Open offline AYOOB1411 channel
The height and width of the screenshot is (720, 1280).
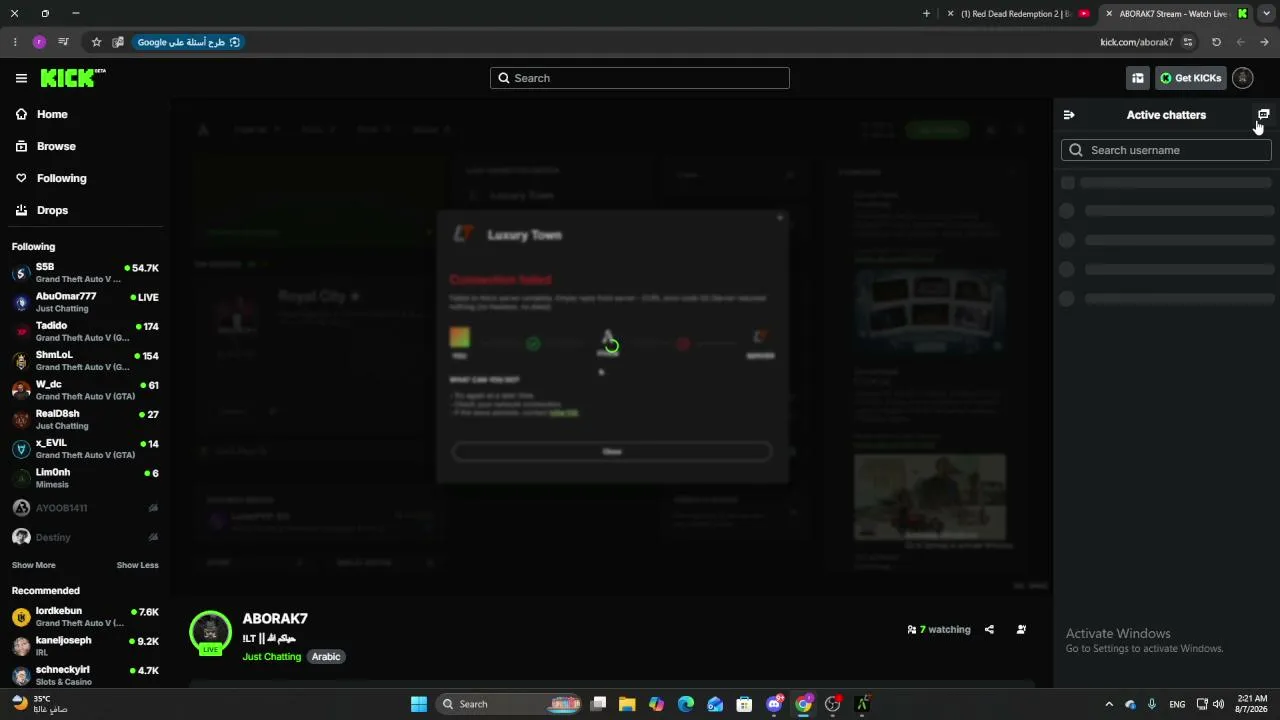point(85,508)
